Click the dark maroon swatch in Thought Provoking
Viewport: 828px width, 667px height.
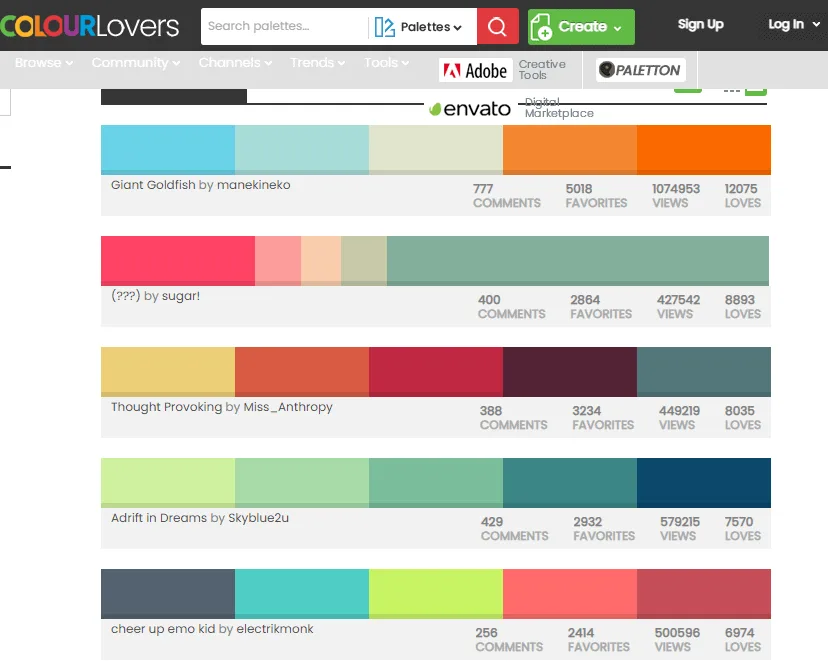tap(570, 372)
